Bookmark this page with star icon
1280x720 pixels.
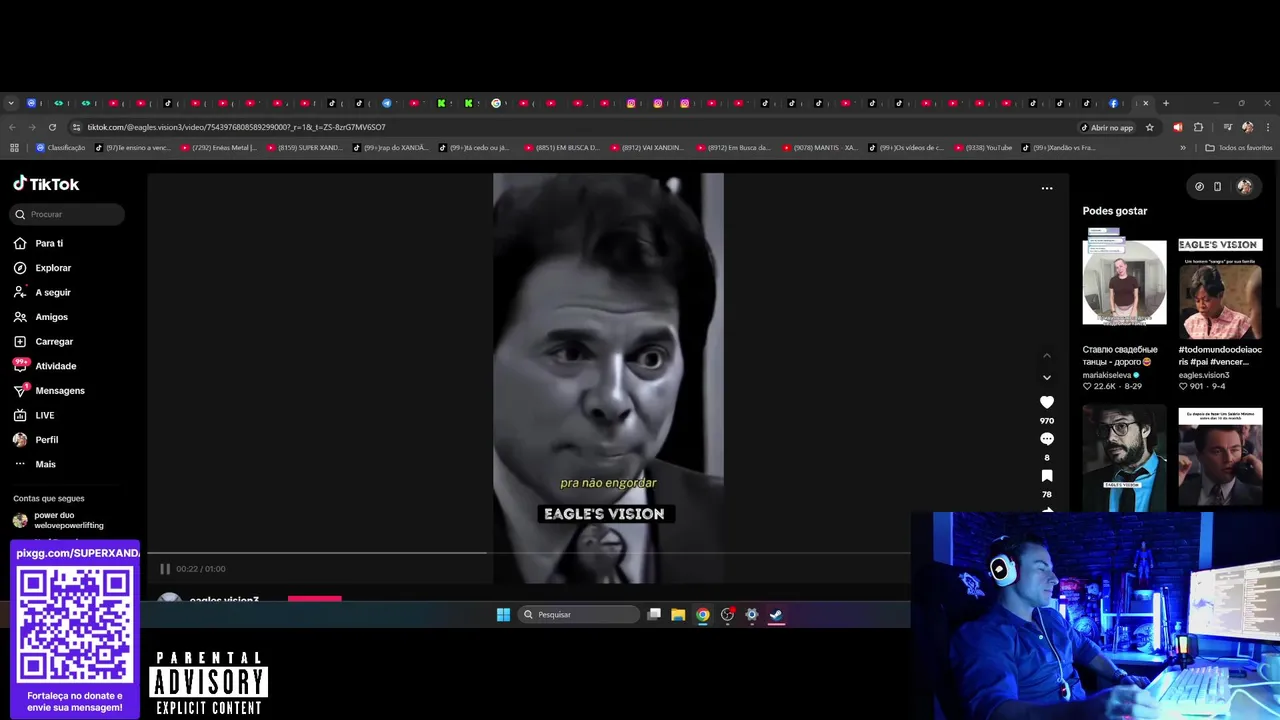pyautogui.click(x=1150, y=127)
